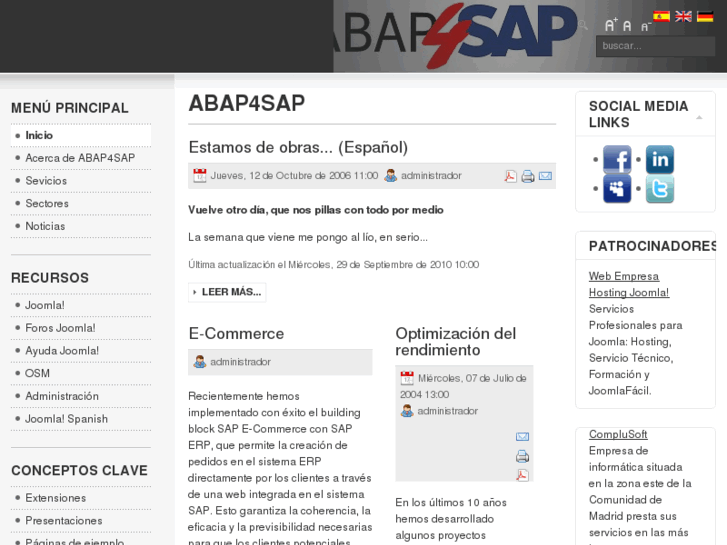Open the MySpace social media icon

pyautogui.click(x=617, y=189)
